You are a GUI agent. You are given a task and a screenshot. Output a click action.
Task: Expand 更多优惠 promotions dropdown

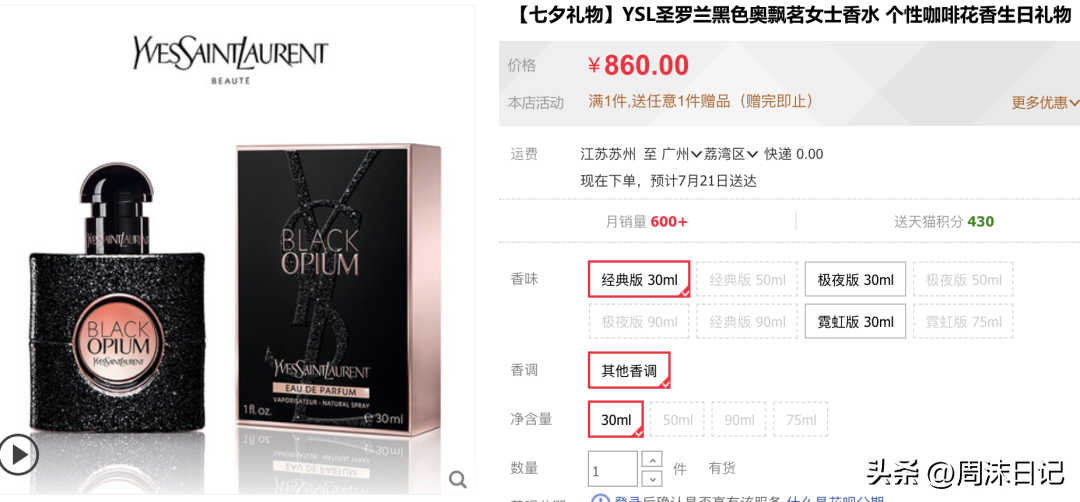click(1045, 103)
